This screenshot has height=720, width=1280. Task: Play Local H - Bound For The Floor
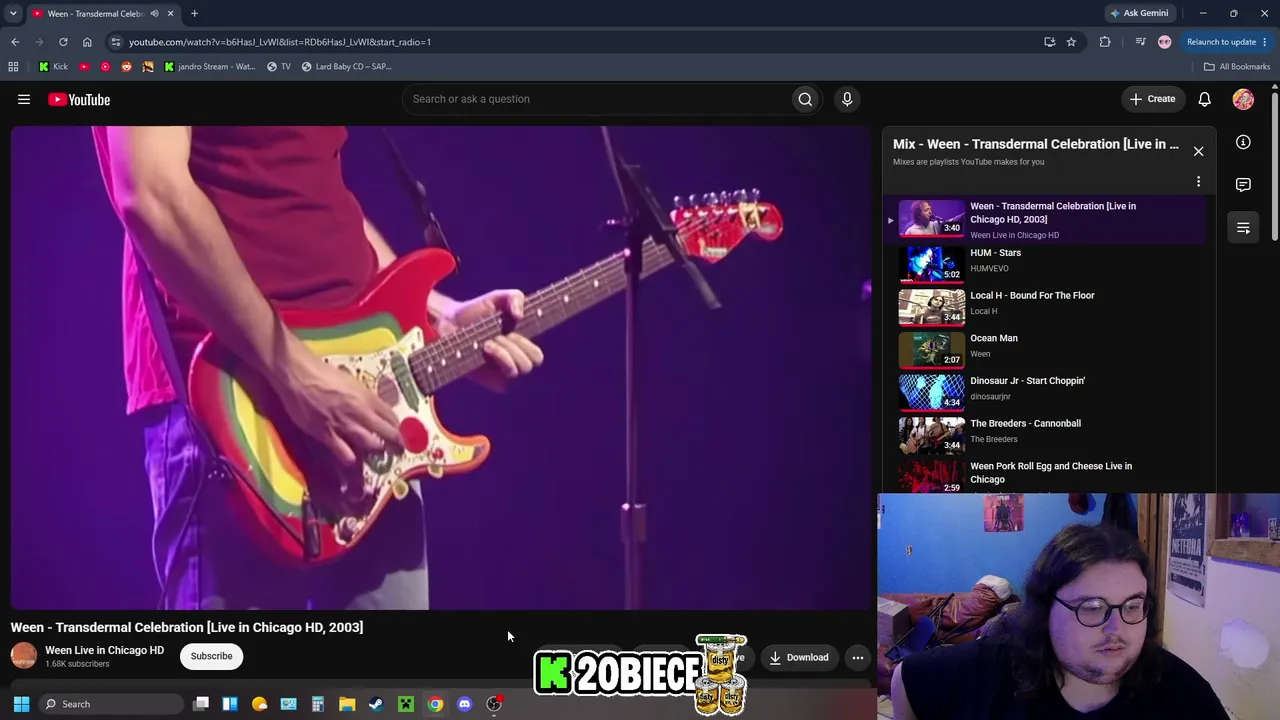tap(1045, 307)
